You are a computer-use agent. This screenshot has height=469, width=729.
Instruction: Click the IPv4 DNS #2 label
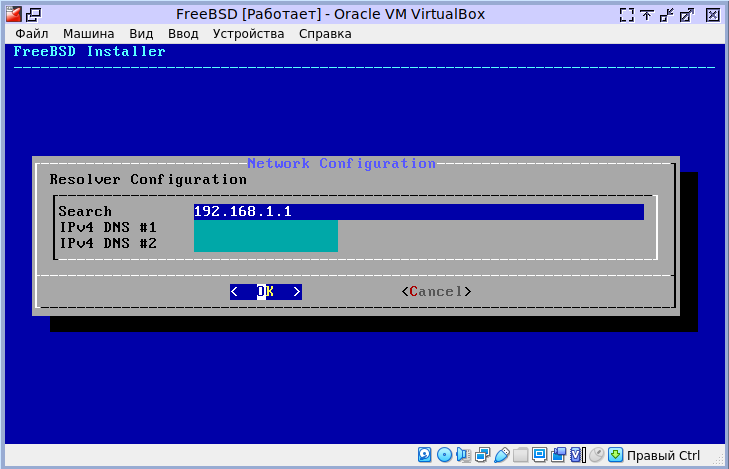107,244
